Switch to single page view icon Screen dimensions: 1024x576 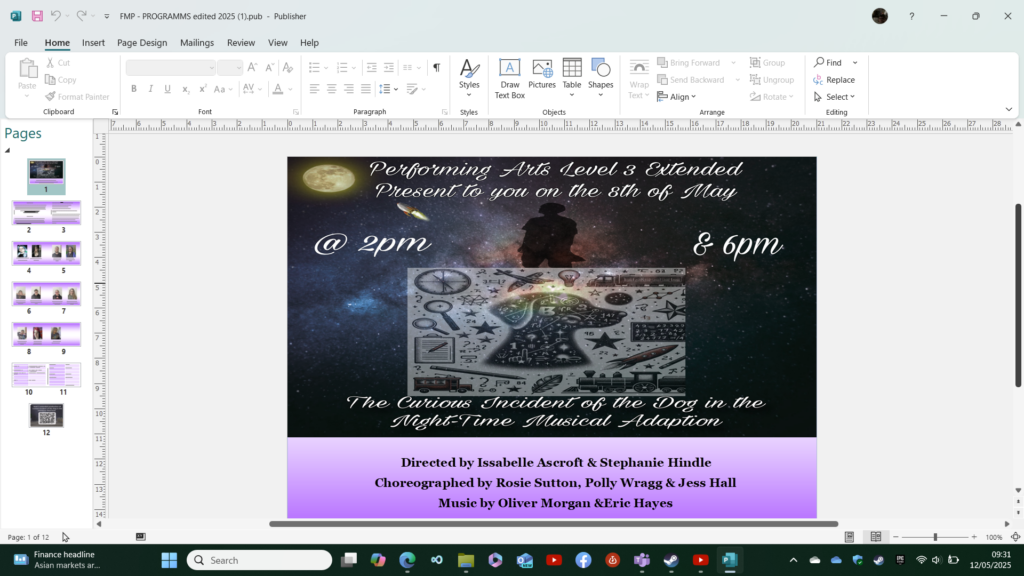(x=849, y=537)
